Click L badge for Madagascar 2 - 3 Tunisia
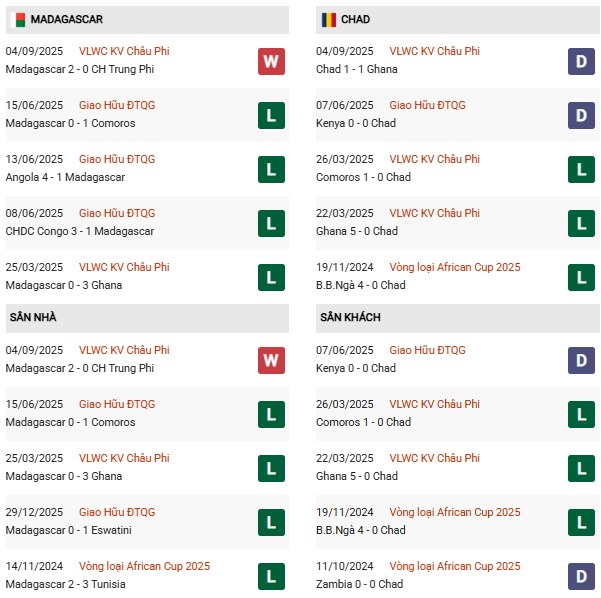The width and height of the screenshot is (601, 598). pyautogui.click(x=271, y=575)
